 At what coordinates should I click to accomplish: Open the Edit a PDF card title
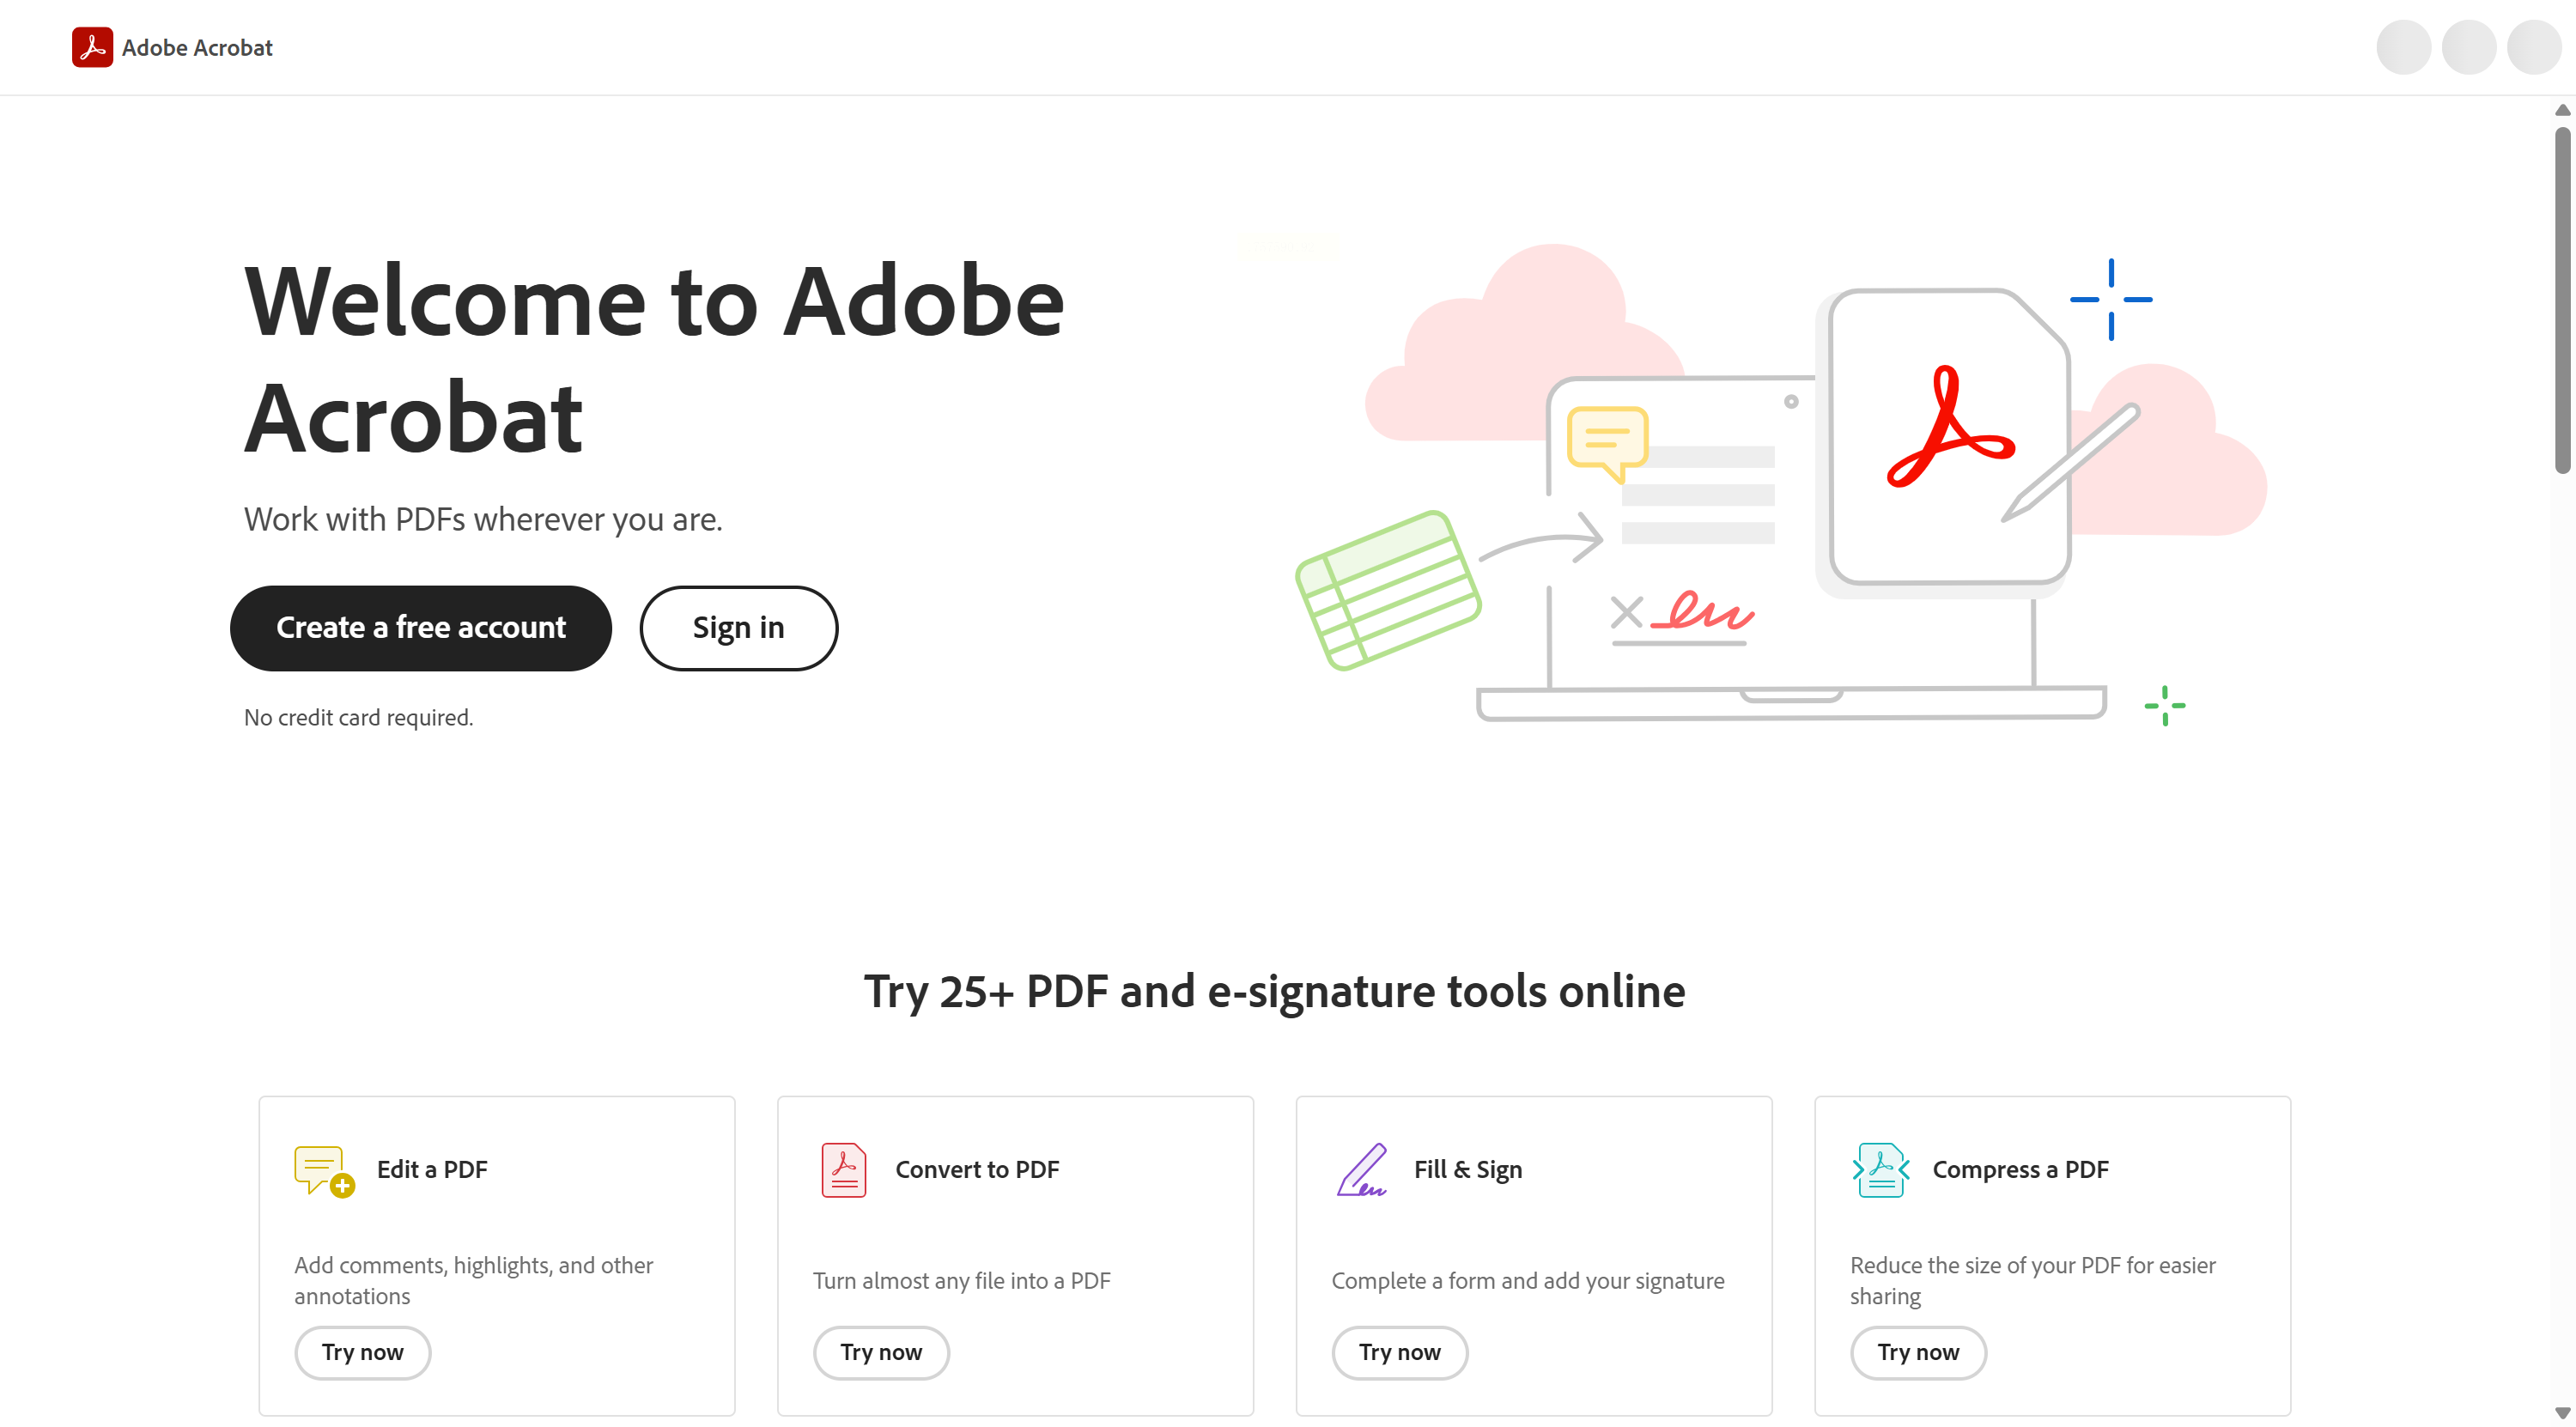coord(432,1170)
